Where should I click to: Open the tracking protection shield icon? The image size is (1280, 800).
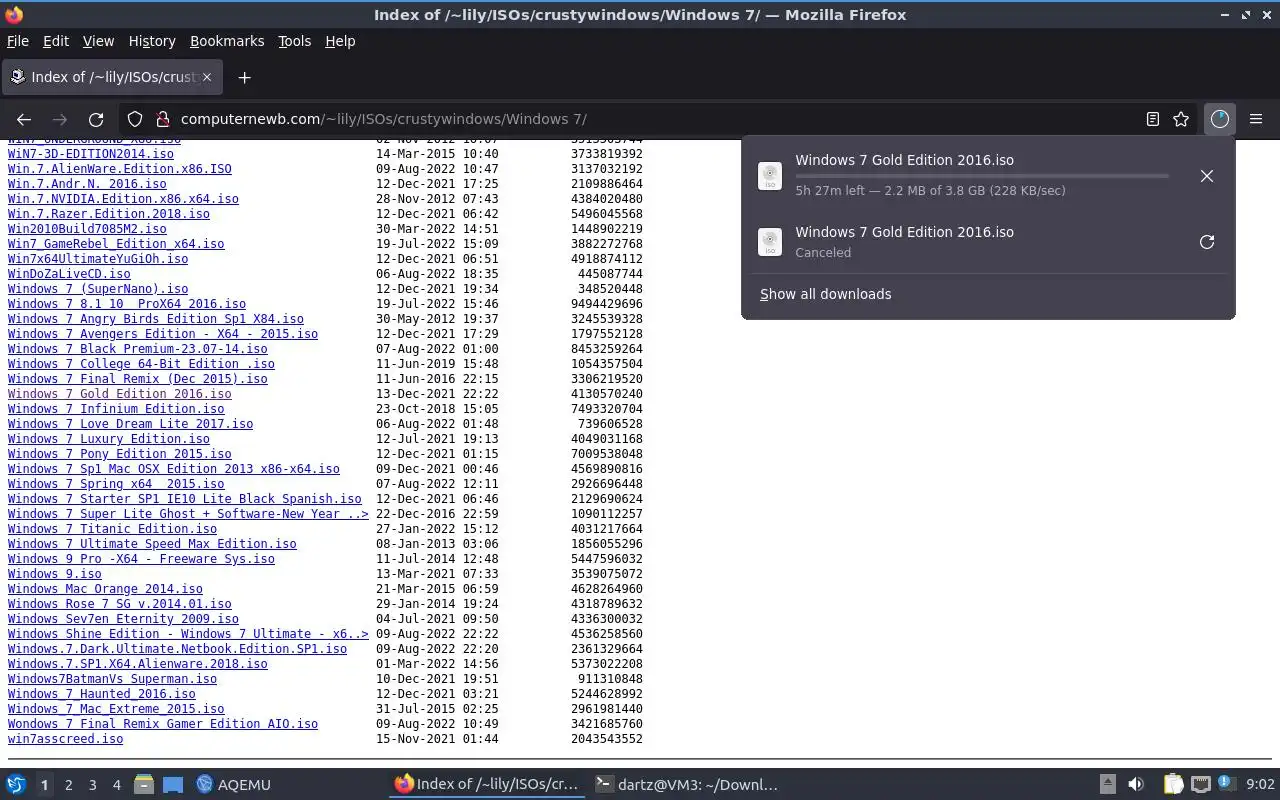coord(135,119)
